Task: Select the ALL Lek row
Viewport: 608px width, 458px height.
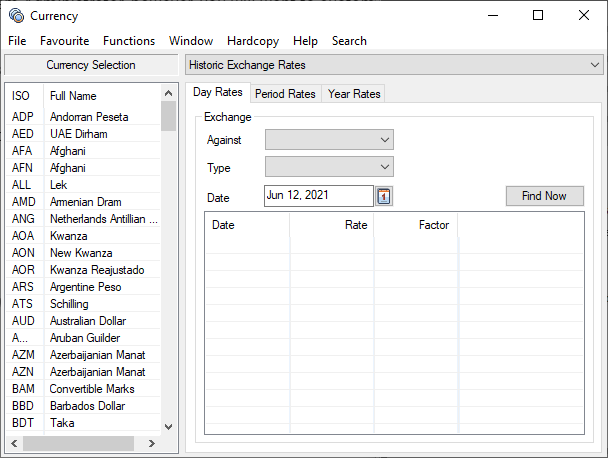Action: [x=83, y=185]
